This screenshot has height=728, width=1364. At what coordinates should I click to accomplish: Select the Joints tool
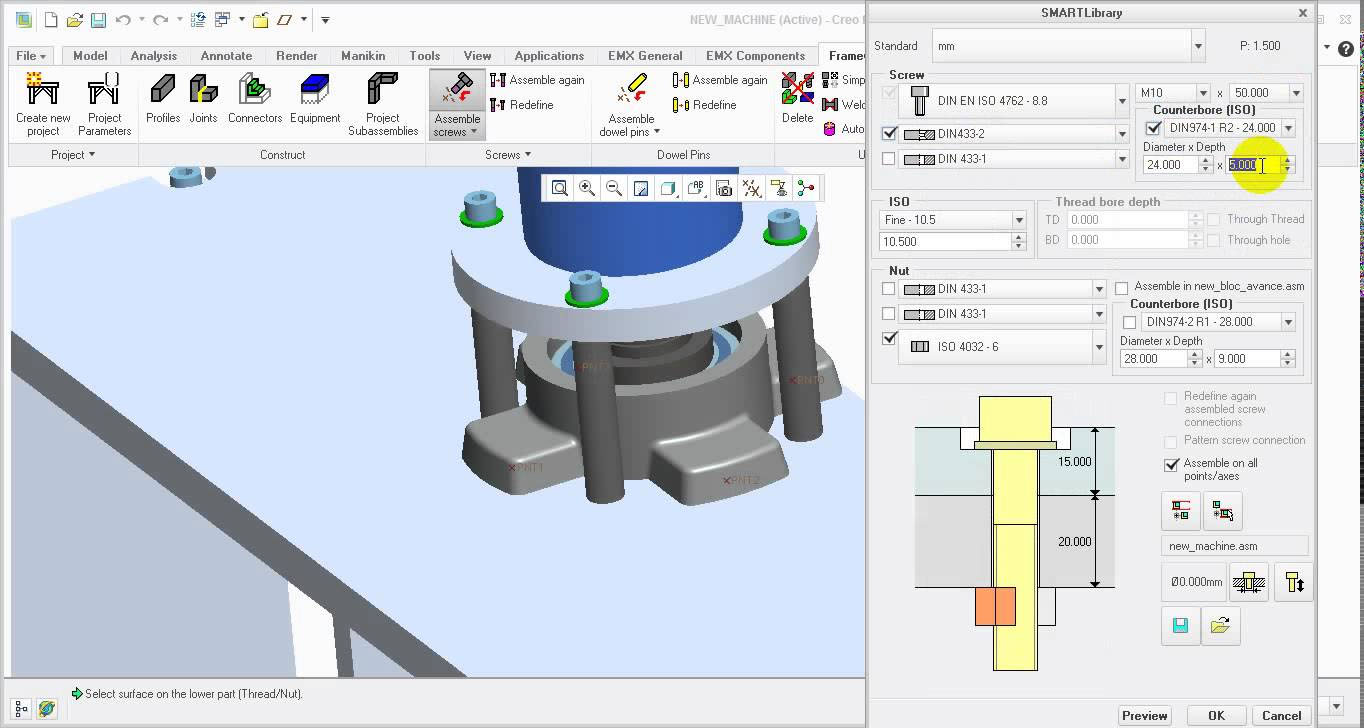coord(203,99)
